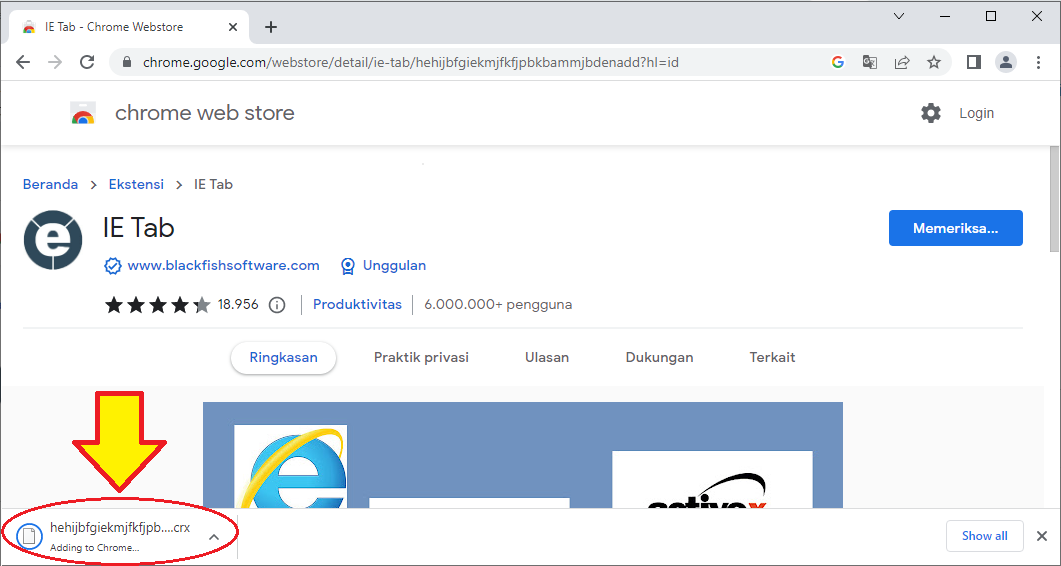Bookmark this tab with the star icon
Viewport: 1061px width, 566px height.
point(934,62)
